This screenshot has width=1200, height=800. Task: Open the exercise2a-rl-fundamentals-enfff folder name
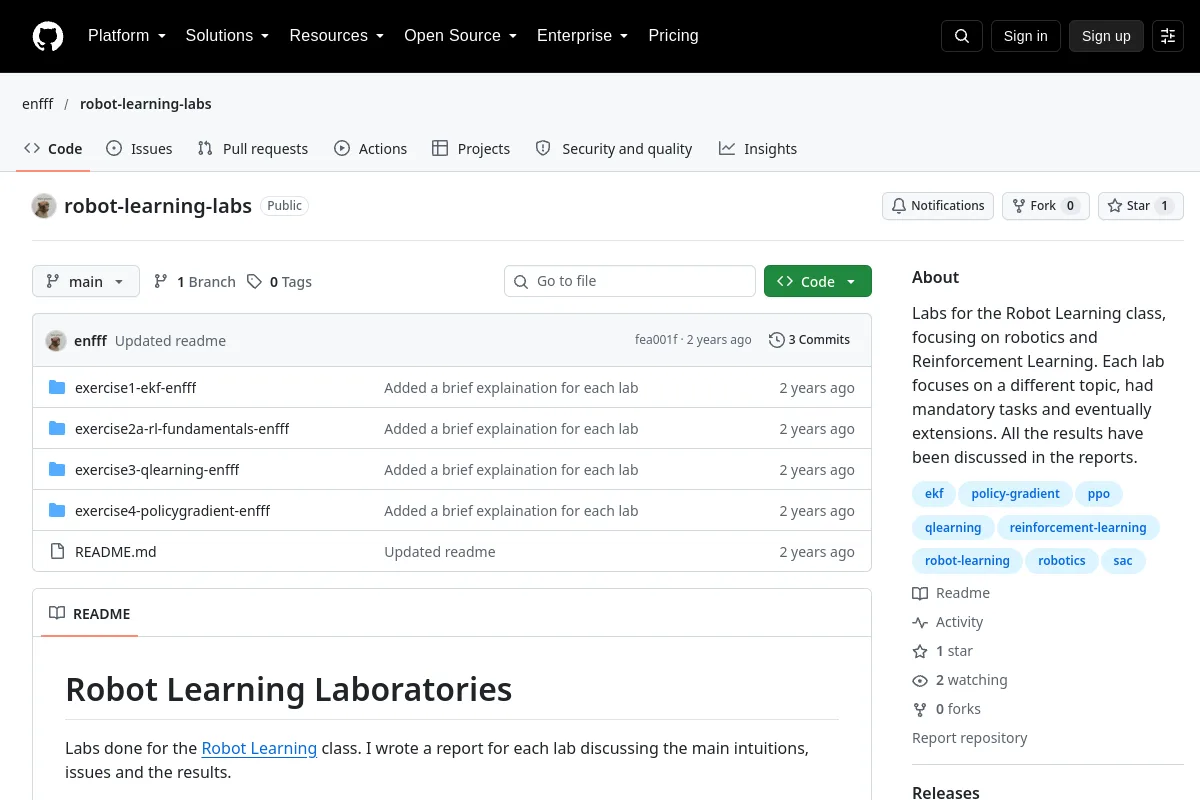click(x=182, y=429)
